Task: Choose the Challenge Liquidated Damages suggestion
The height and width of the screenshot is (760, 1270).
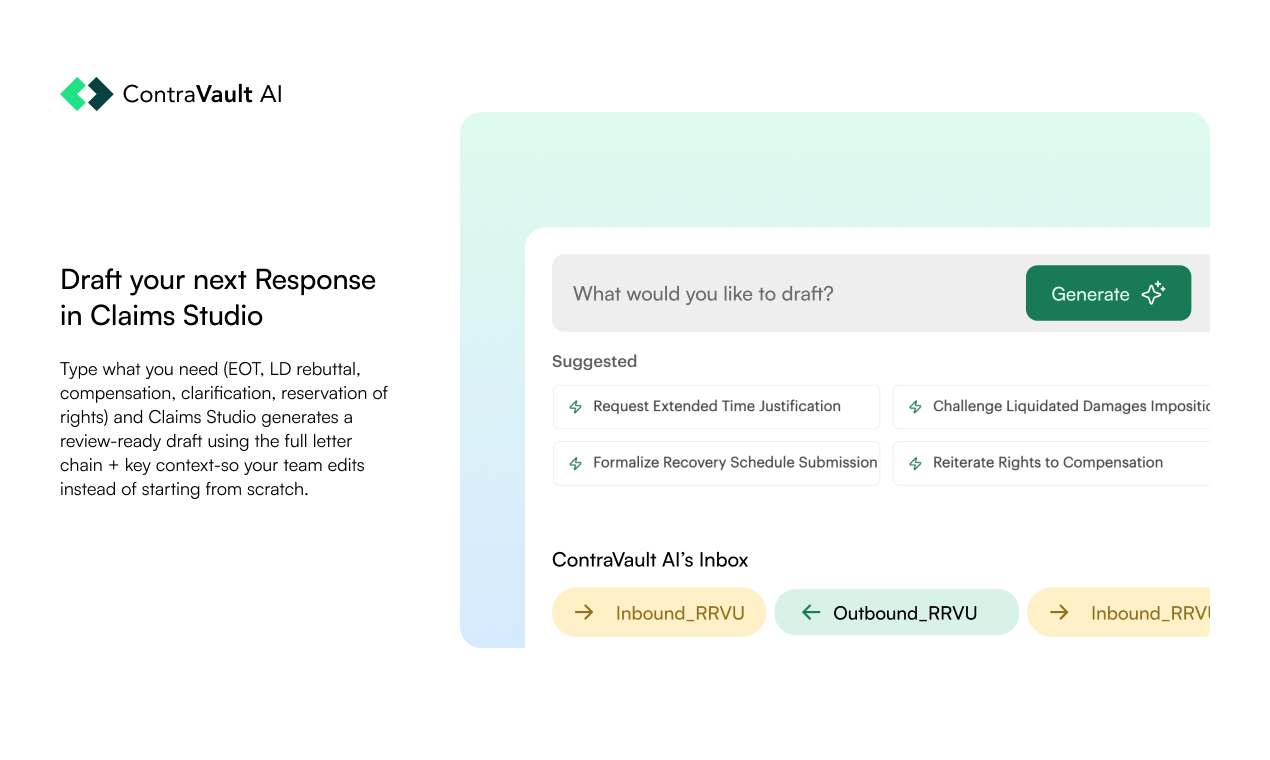Action: point(1070,407)
